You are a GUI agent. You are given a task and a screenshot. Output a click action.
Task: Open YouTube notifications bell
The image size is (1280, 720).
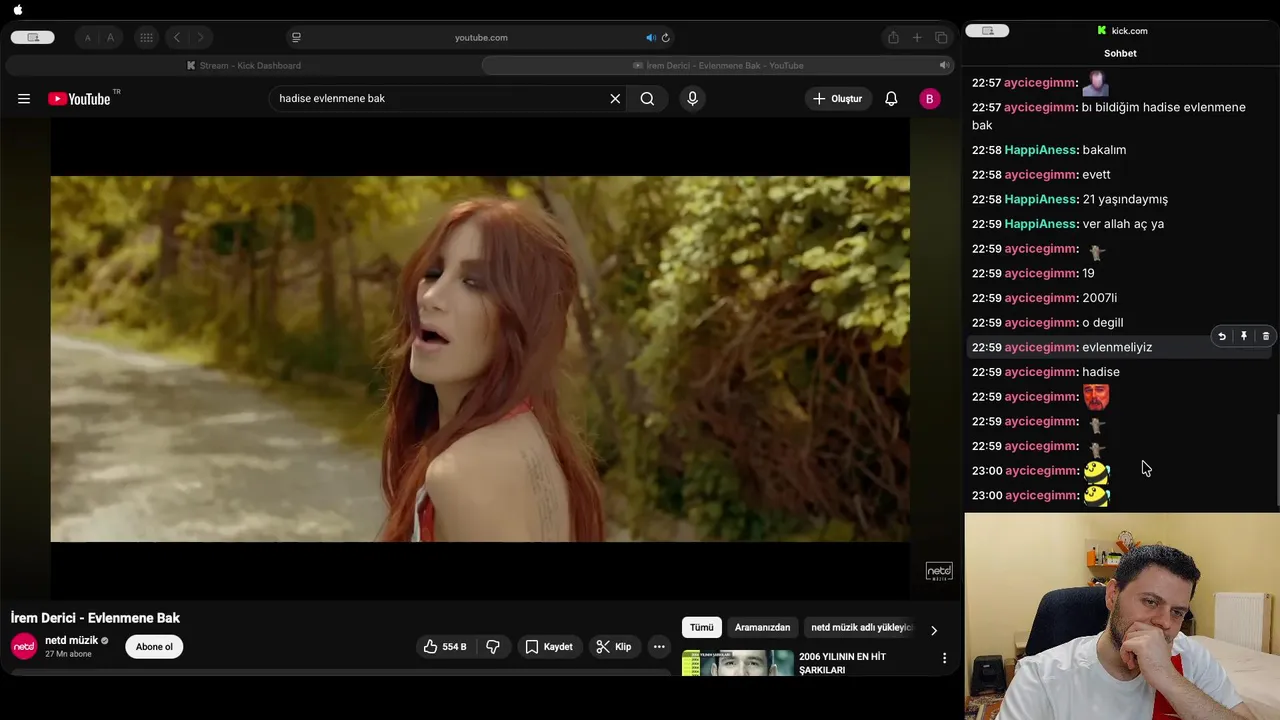(x=891, y=99)
